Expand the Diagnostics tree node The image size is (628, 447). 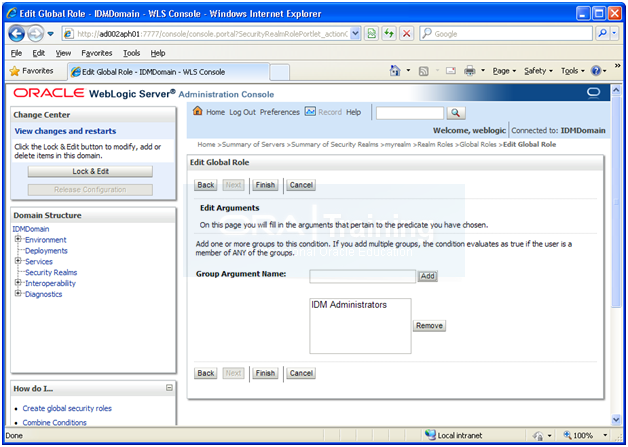(18, 293)
